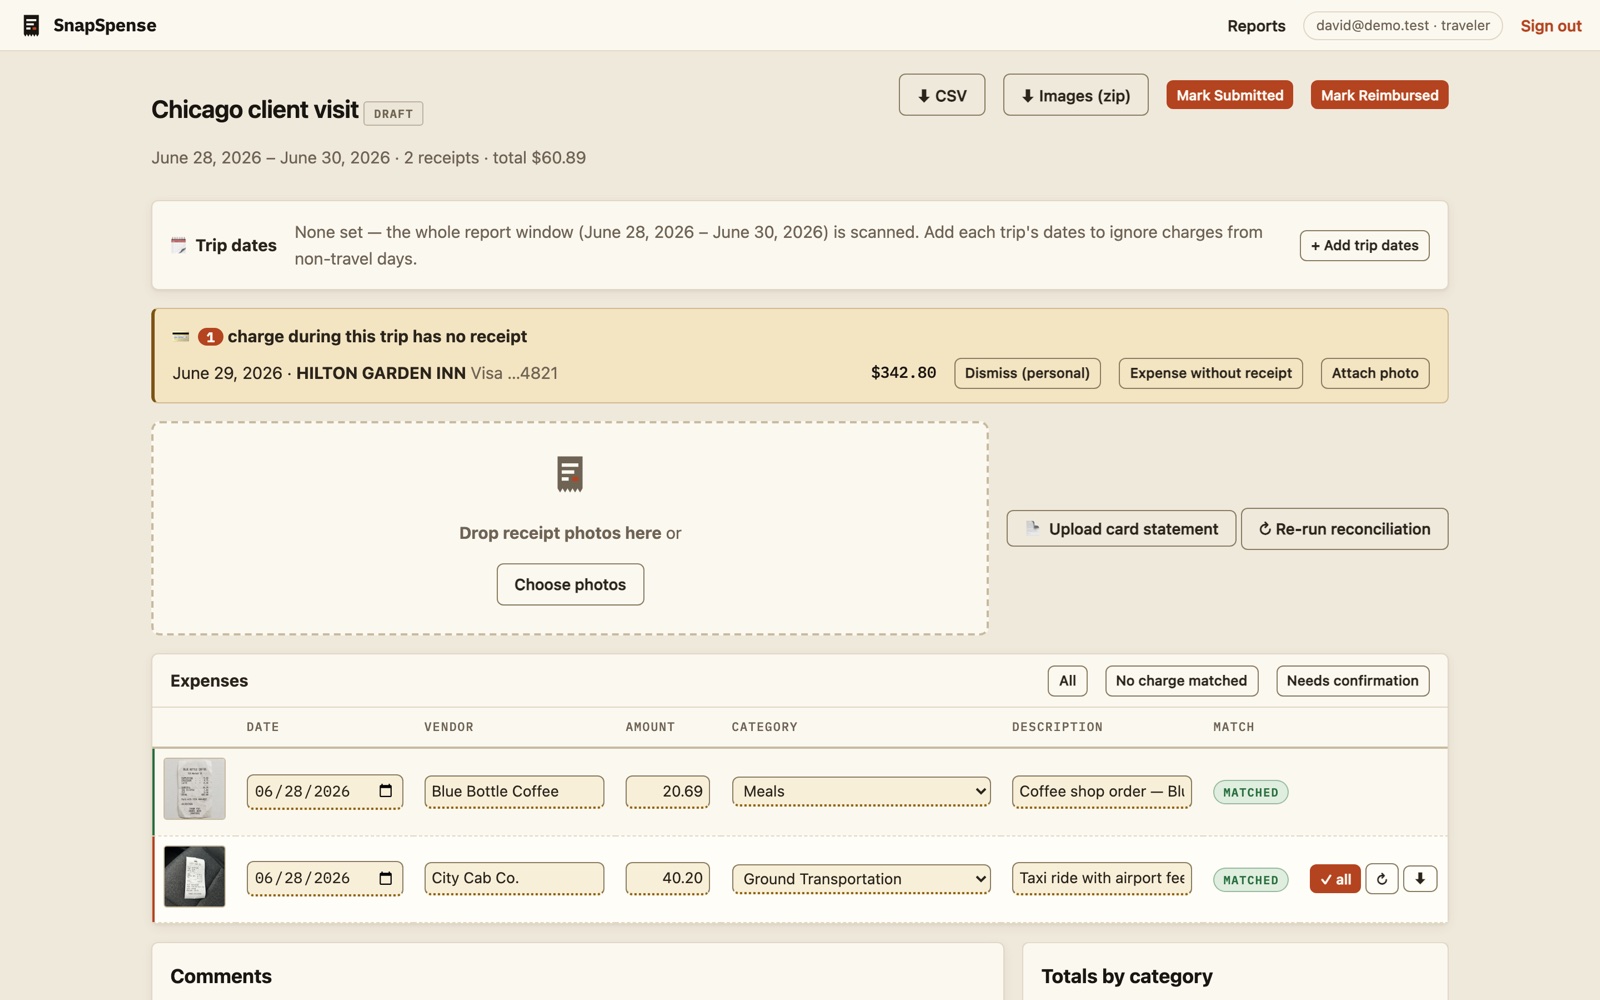
Task: Open the Meals category dropdown
Action: coord(861,791)
